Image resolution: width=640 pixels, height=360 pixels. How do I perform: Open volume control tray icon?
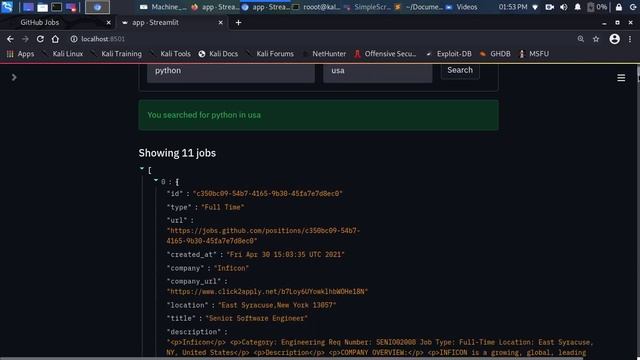pyautogui.click(x=564, y=7)
